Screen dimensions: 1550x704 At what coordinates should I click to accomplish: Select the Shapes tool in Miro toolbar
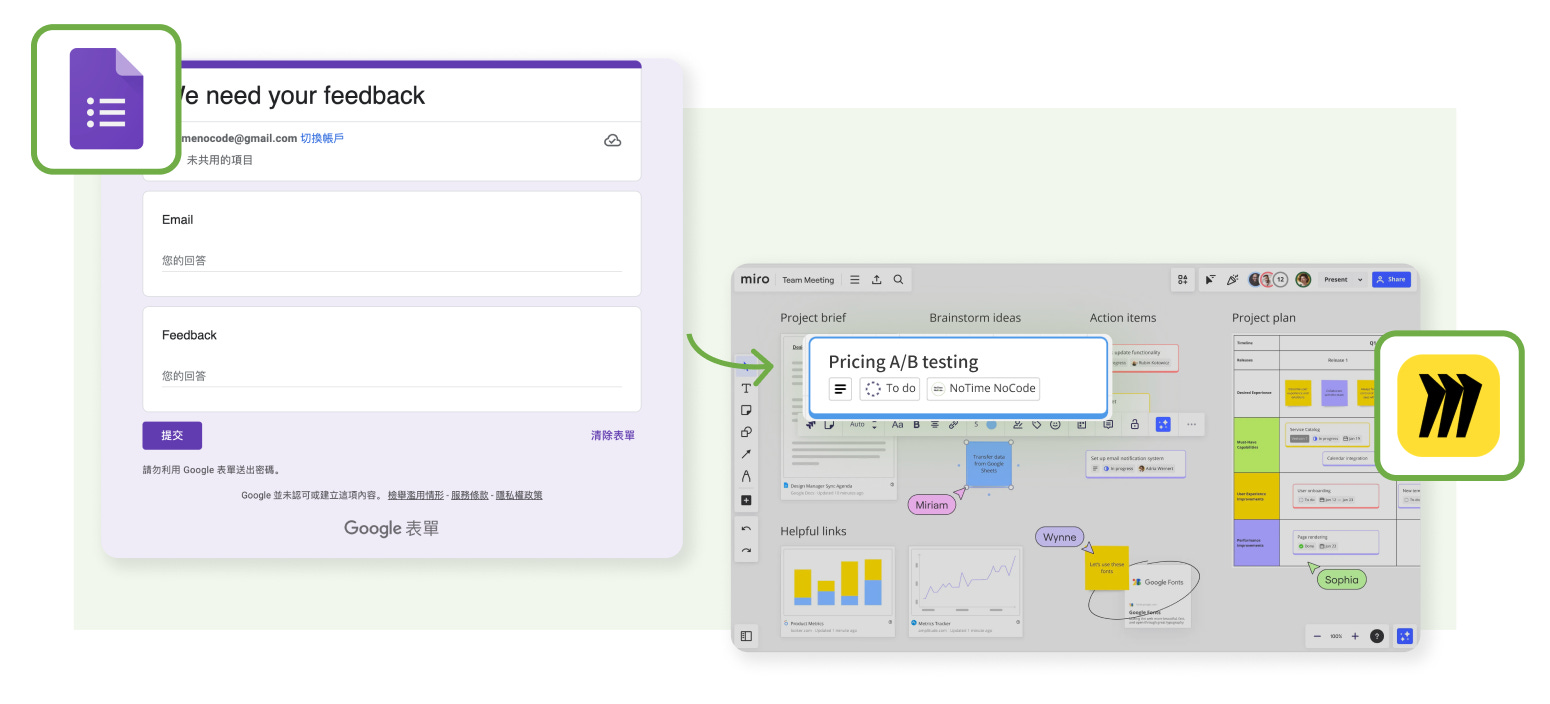(x=746, y=432)
